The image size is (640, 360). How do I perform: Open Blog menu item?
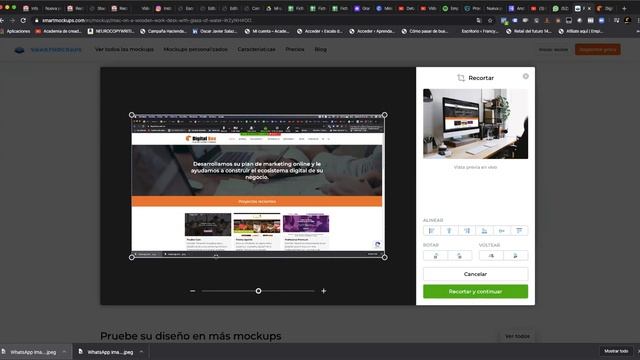(320, 49)
